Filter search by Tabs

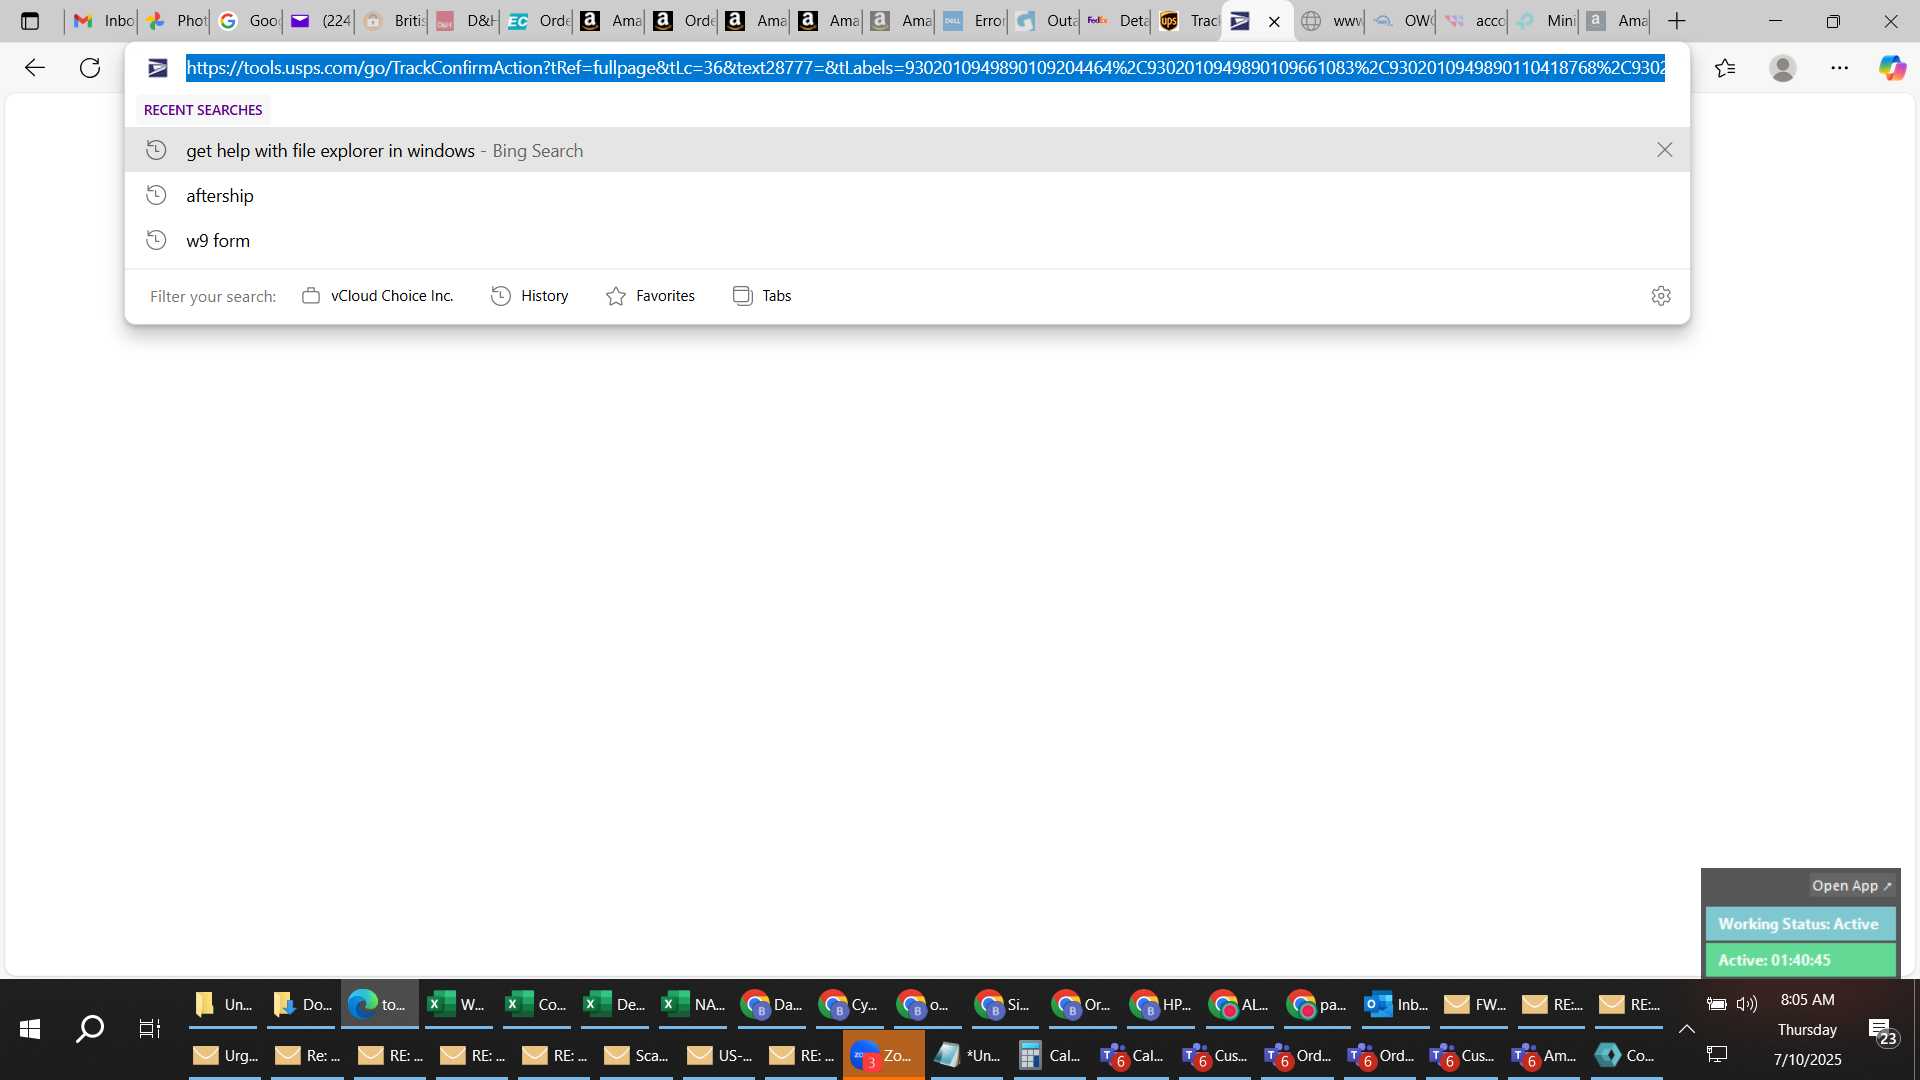coord(762,296)
